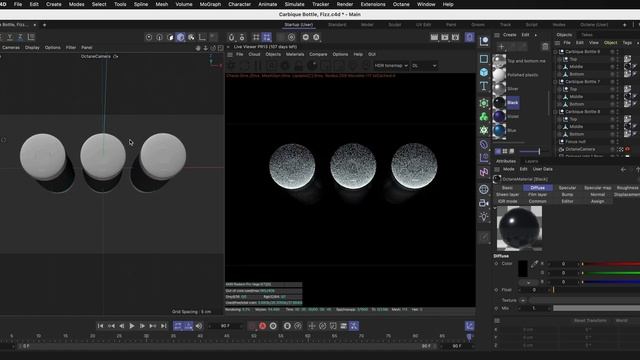Image resolution: width=640 pixels, height=360 pixels.
Task: Toggle the timeline sound speaker icon
Action: click(x=199, y=326)
